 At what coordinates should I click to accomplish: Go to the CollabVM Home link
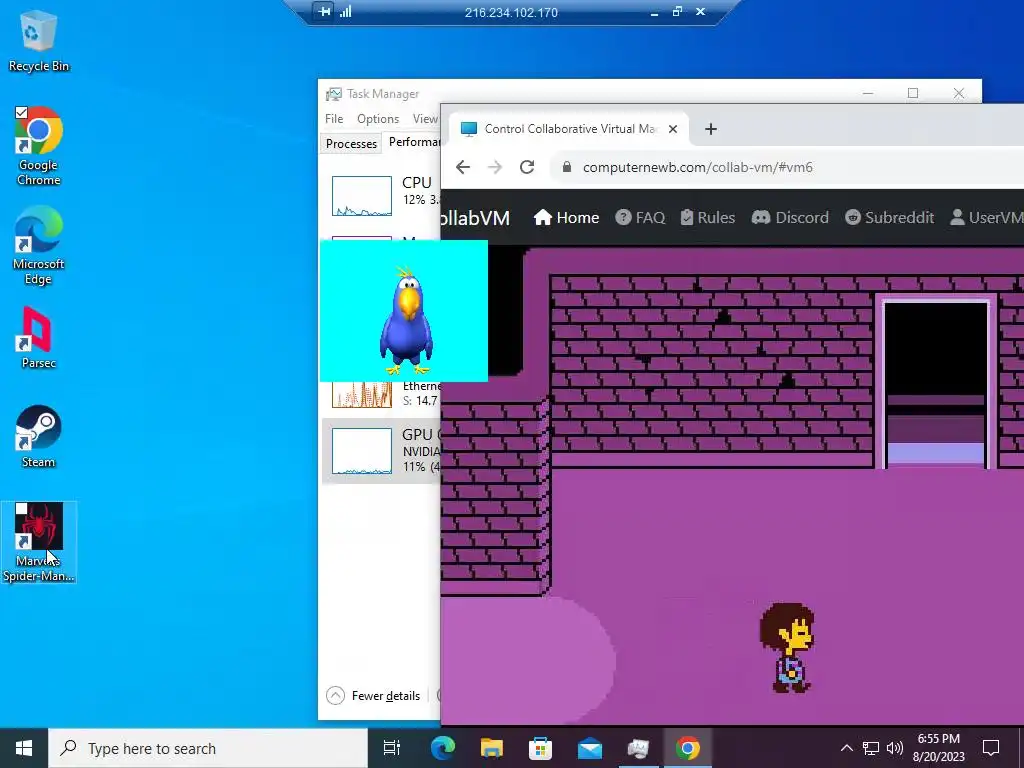(x=566, y=217)
